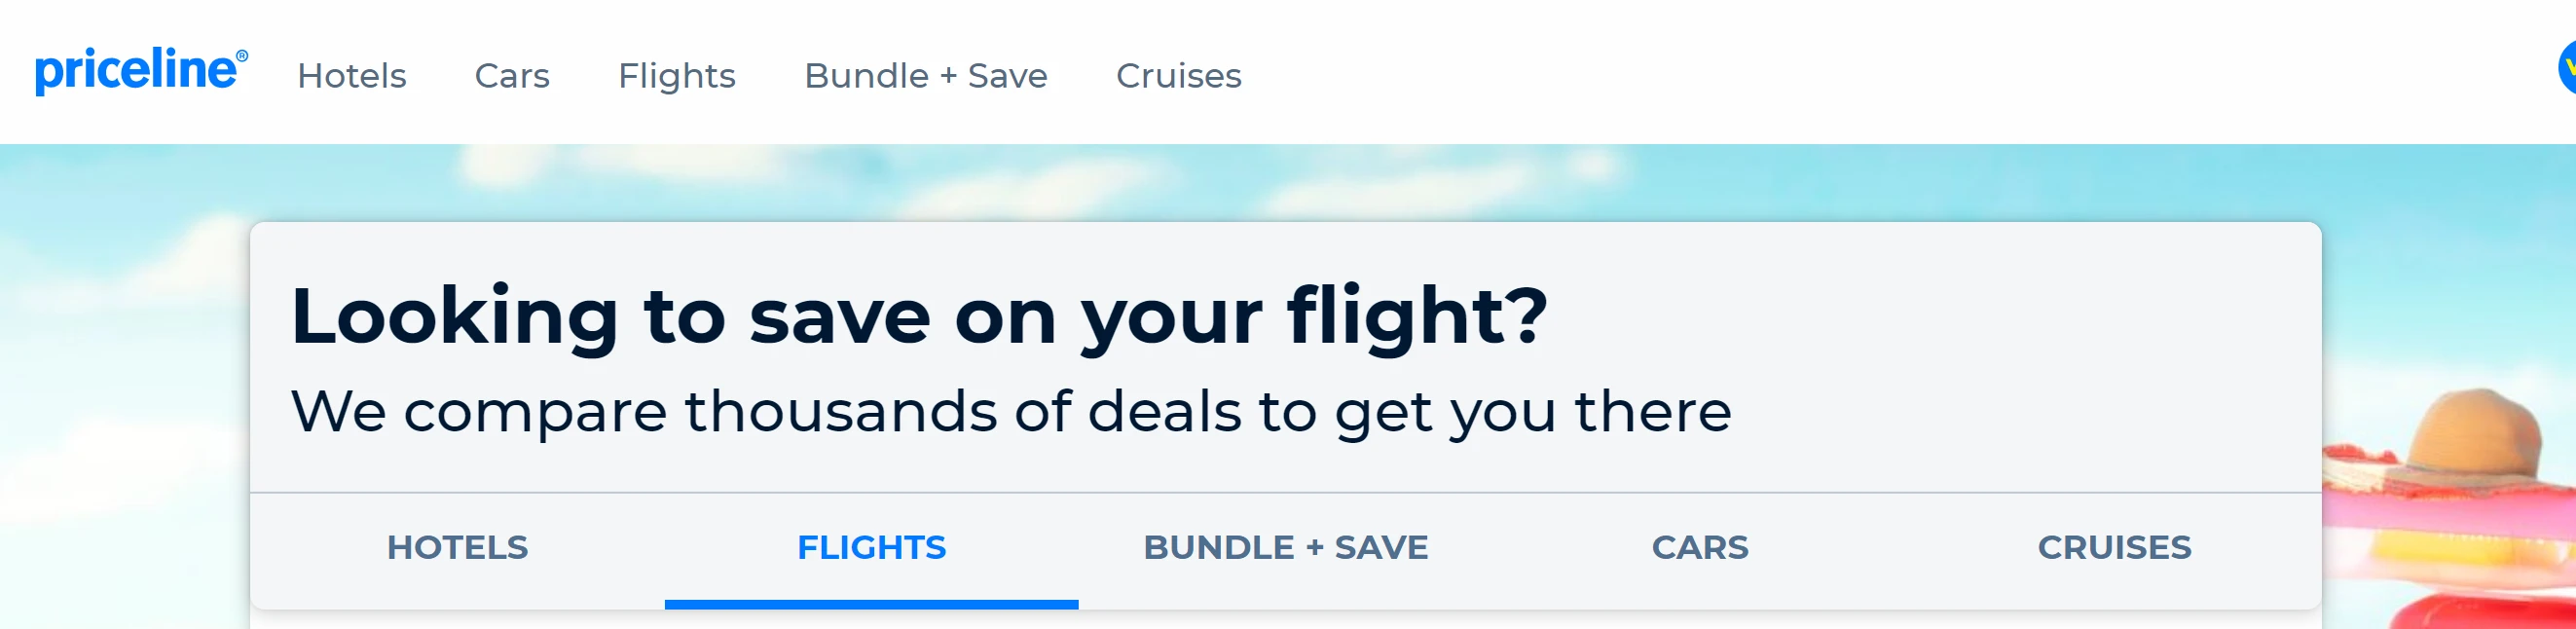Open Flights in the top navigation
This screenshot has width=2576, height=629.
pyautogui.click(x=676, y=76)
